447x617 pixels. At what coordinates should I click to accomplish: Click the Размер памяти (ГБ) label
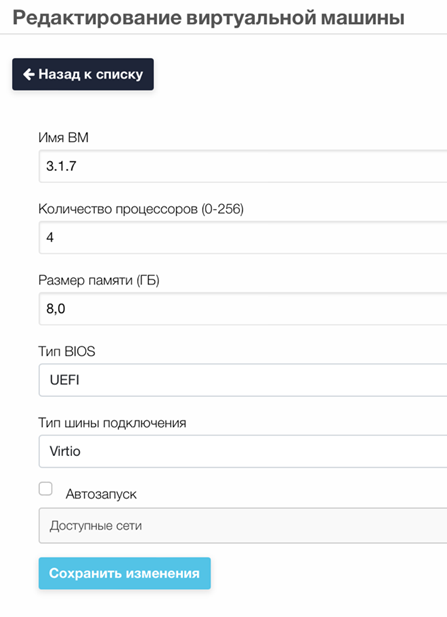[x=99, y=280]
